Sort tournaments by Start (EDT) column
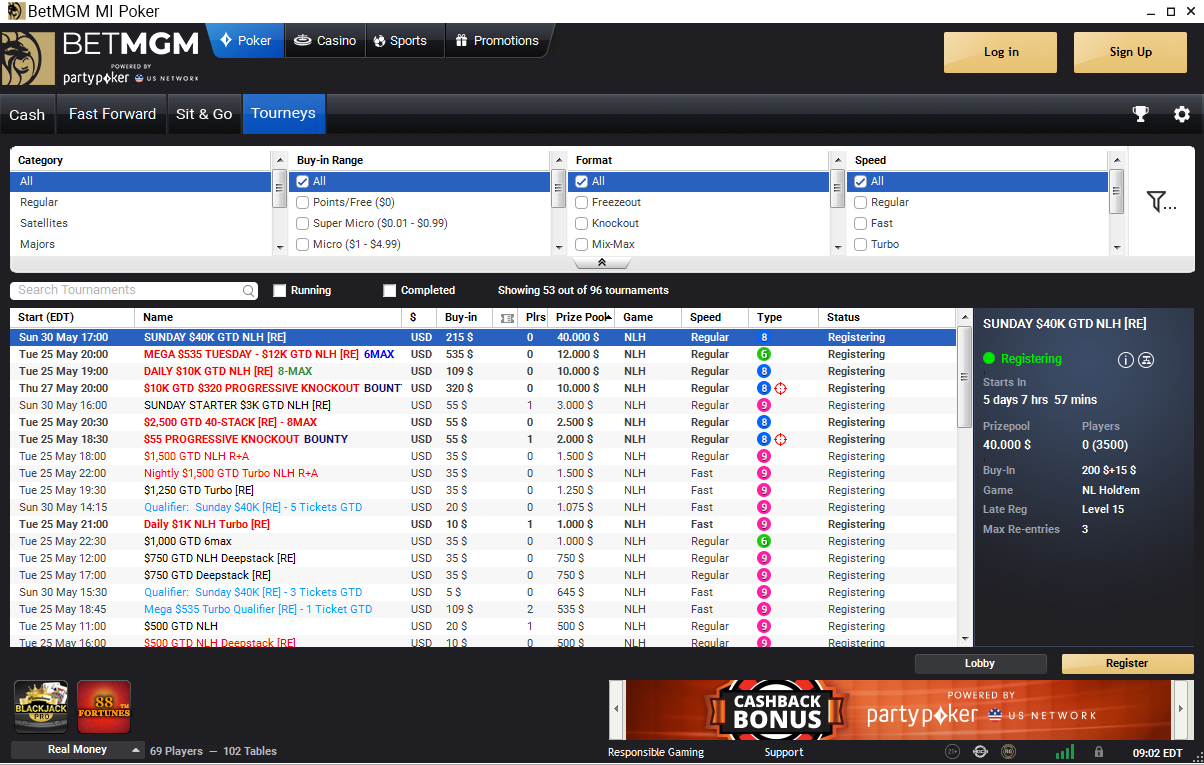Image resolution: width=1204 pixels, height=765 pixels. click(72, 318)
